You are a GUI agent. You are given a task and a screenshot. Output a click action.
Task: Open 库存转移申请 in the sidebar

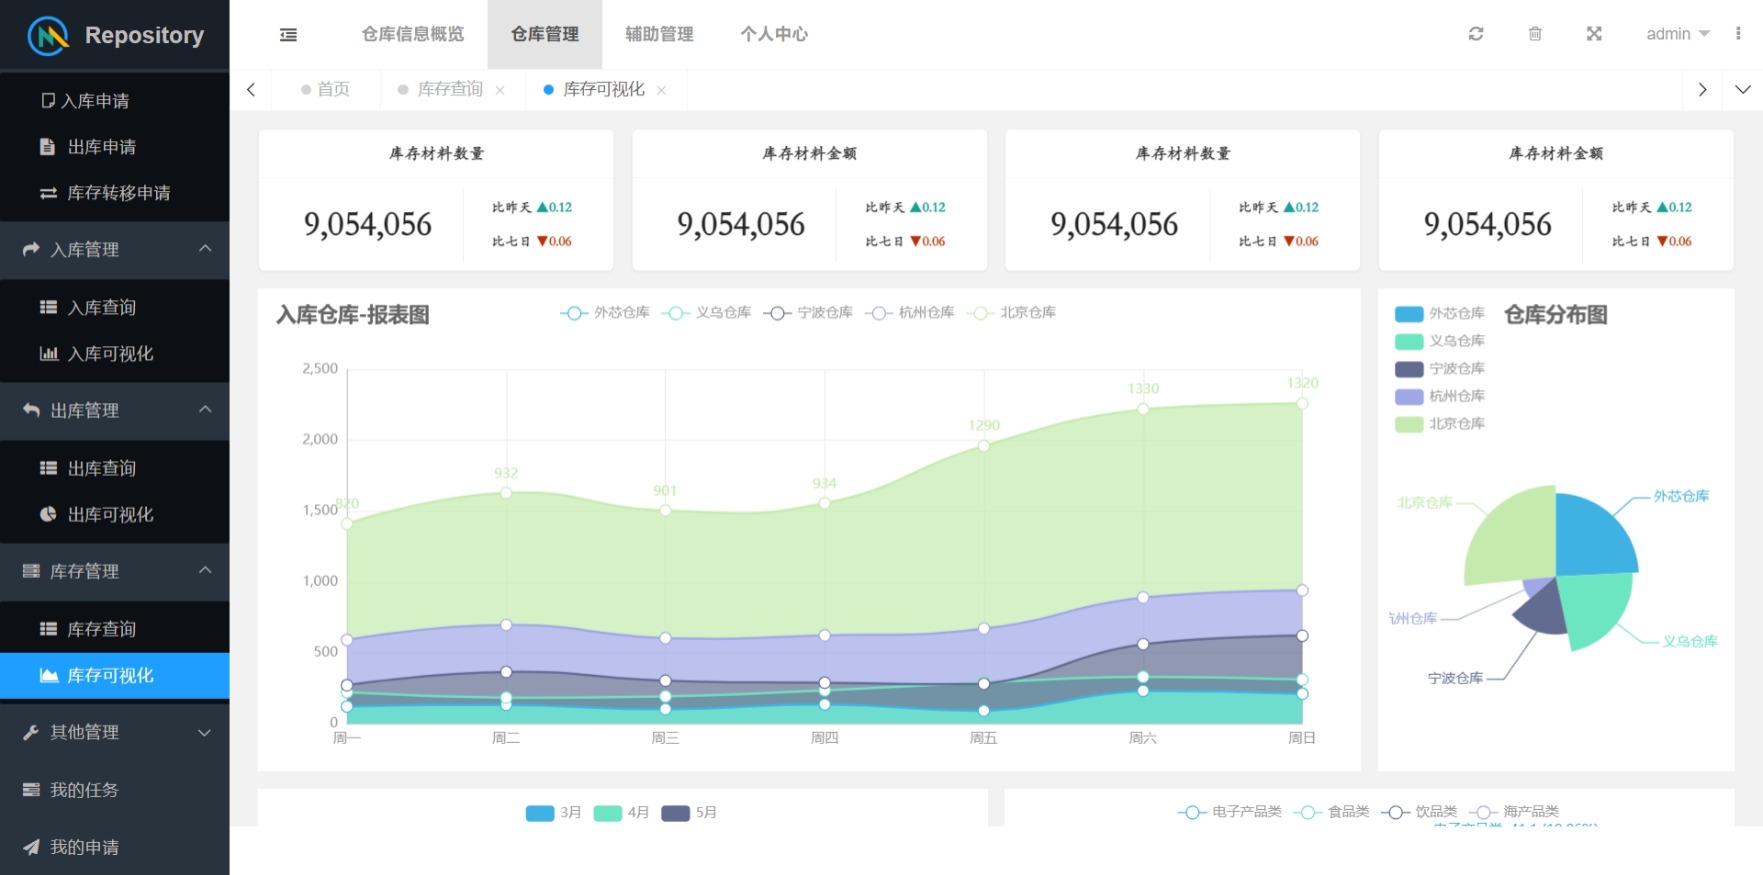[x=114, y=193]
